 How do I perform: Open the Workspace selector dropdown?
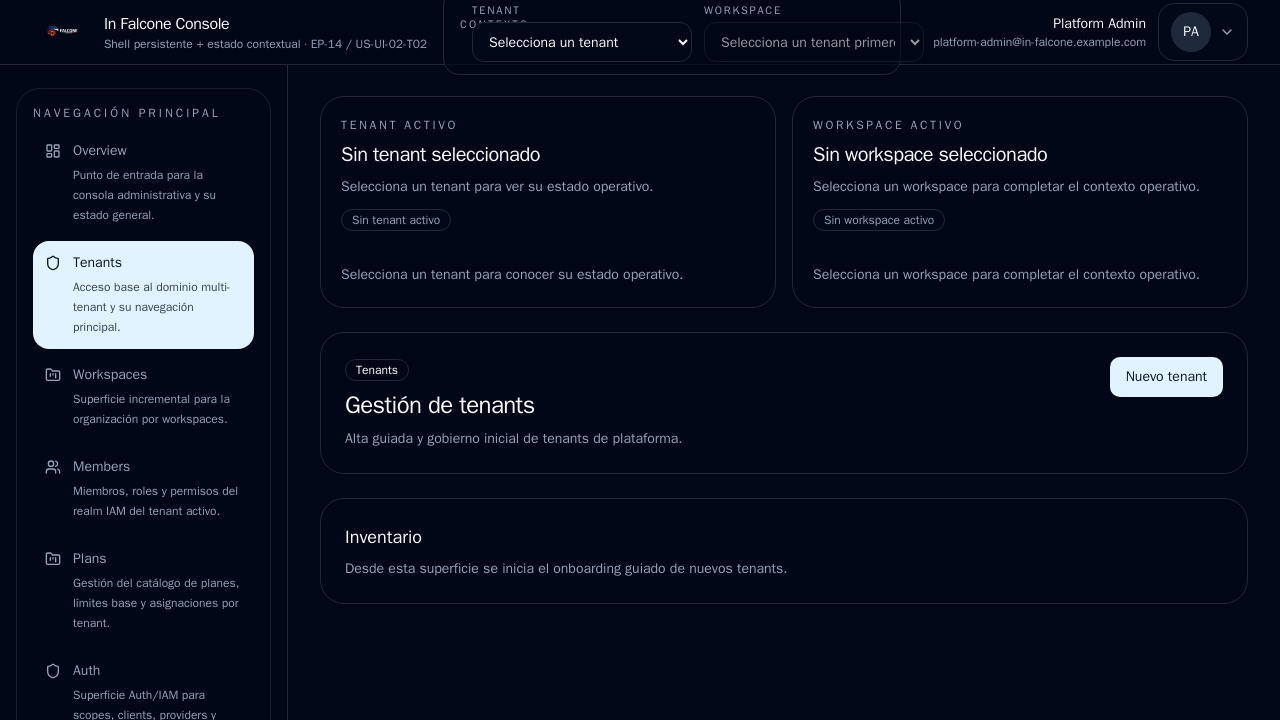pos(814,42)
